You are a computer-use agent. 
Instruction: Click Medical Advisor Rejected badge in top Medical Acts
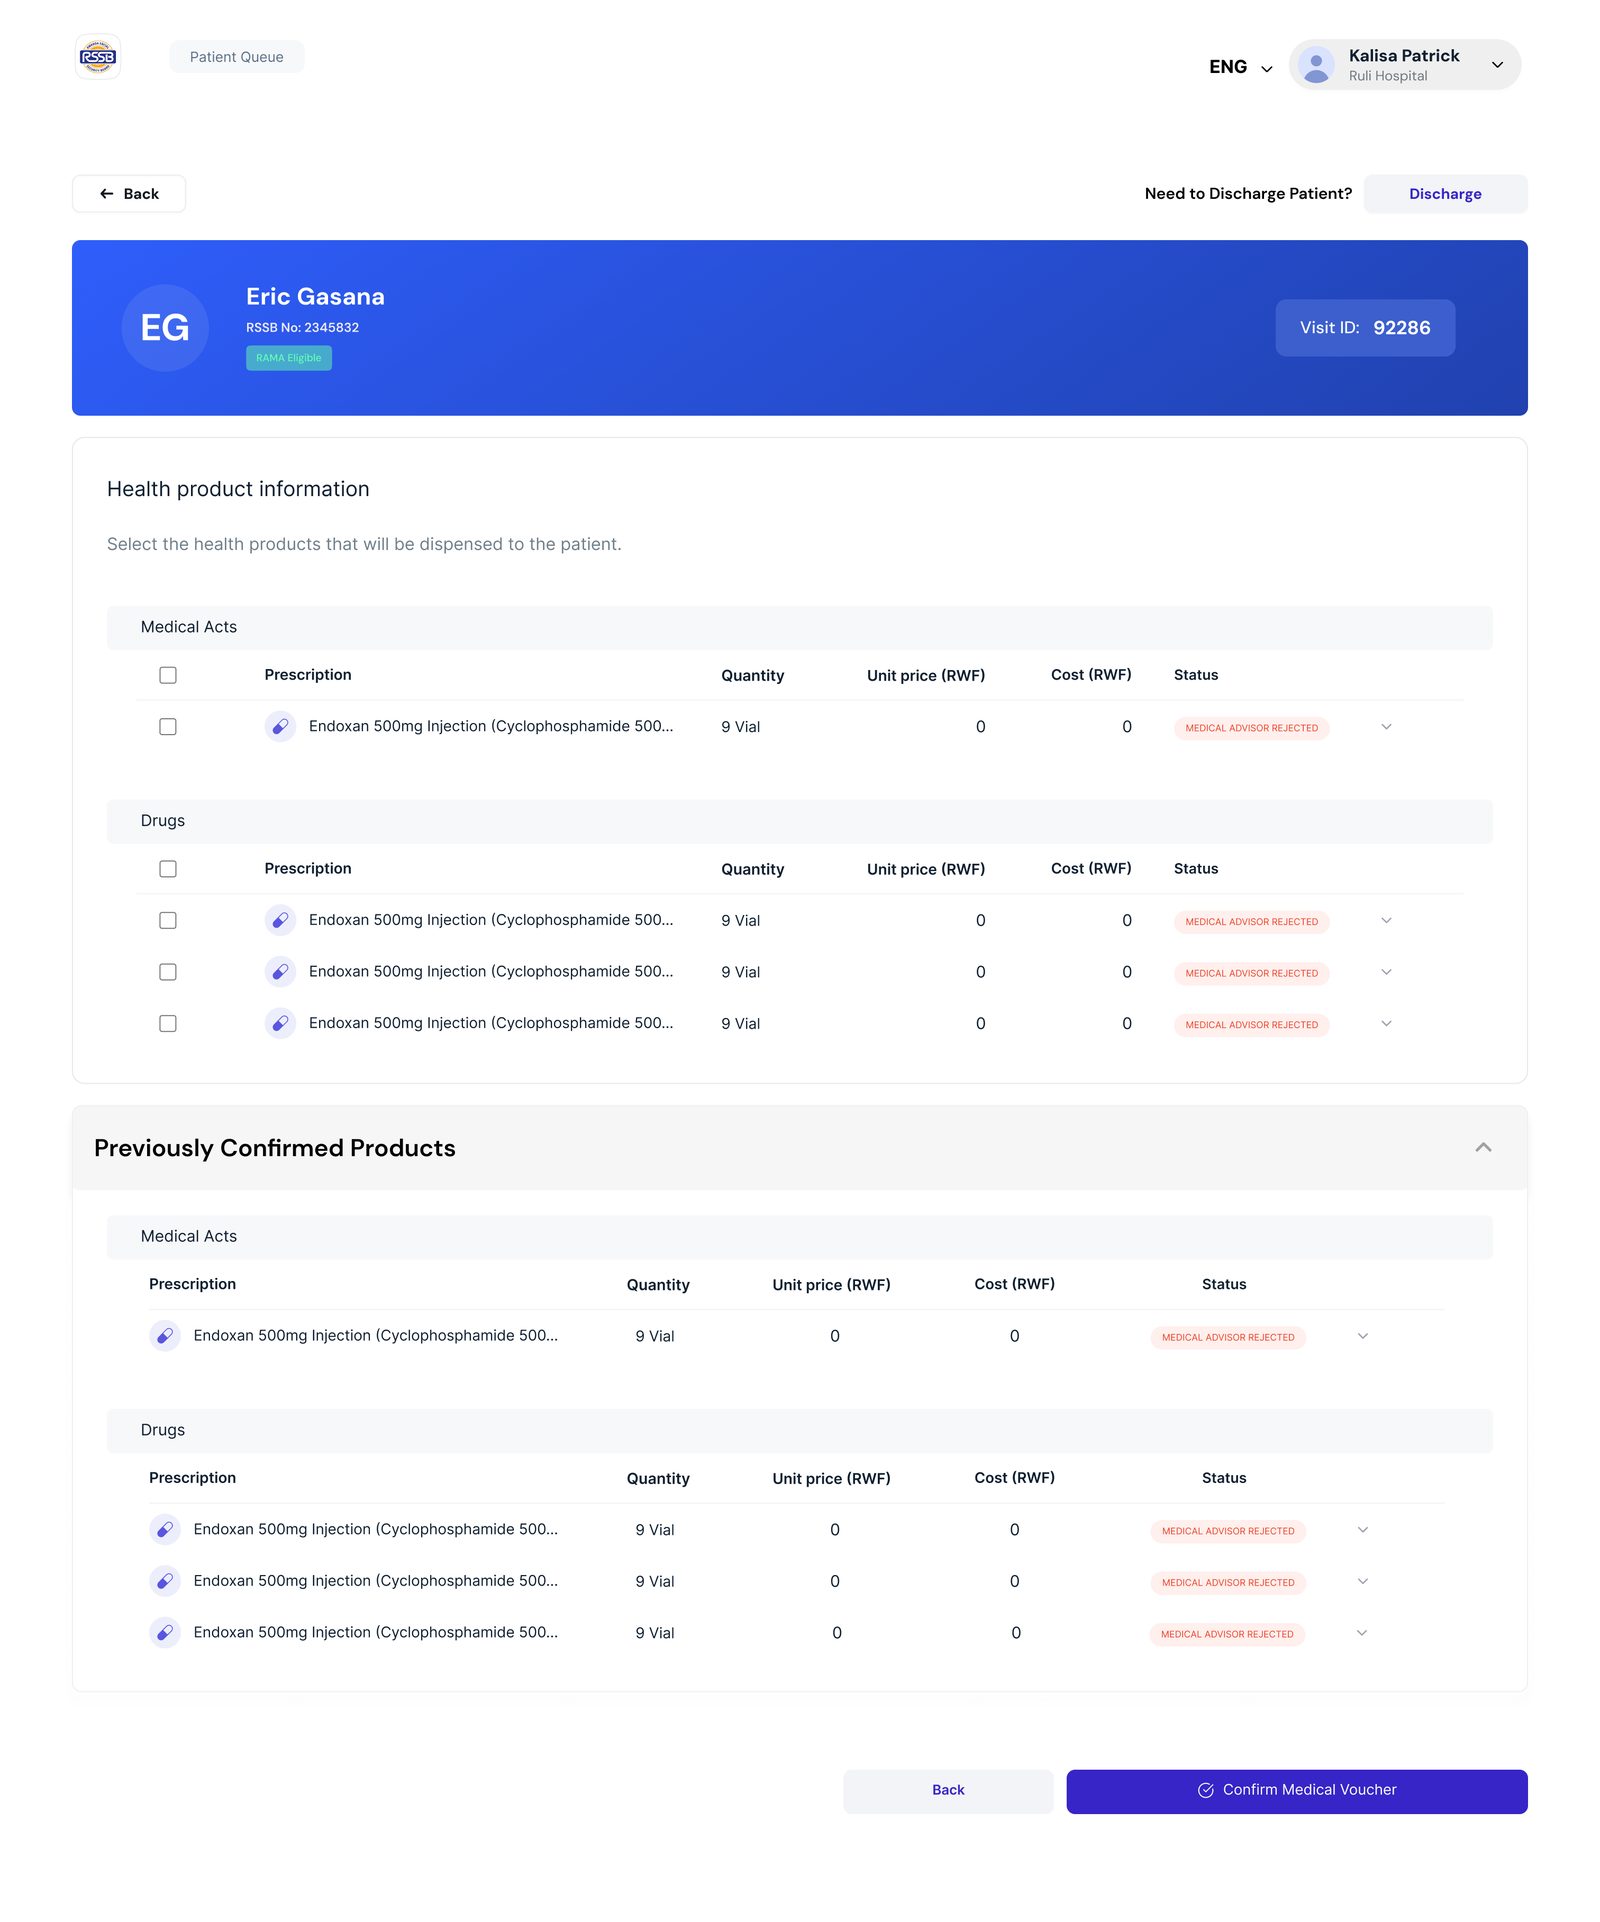coord(1251,728)
